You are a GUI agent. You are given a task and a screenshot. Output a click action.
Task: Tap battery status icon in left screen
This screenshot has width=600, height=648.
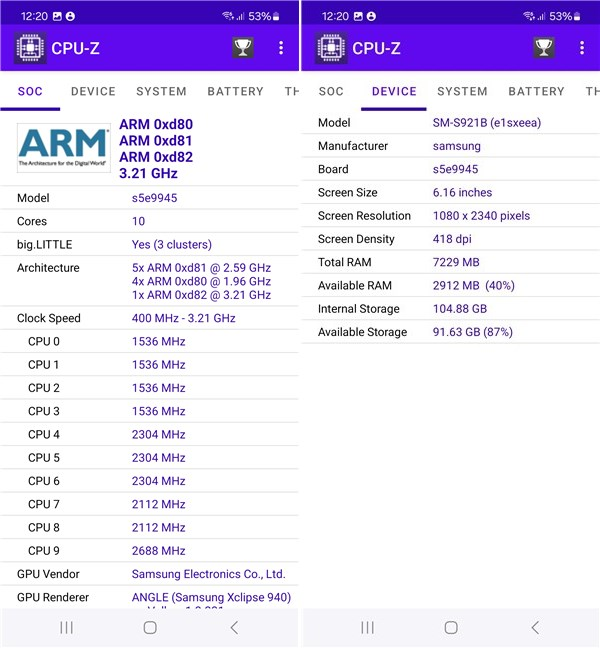(276, 16)
